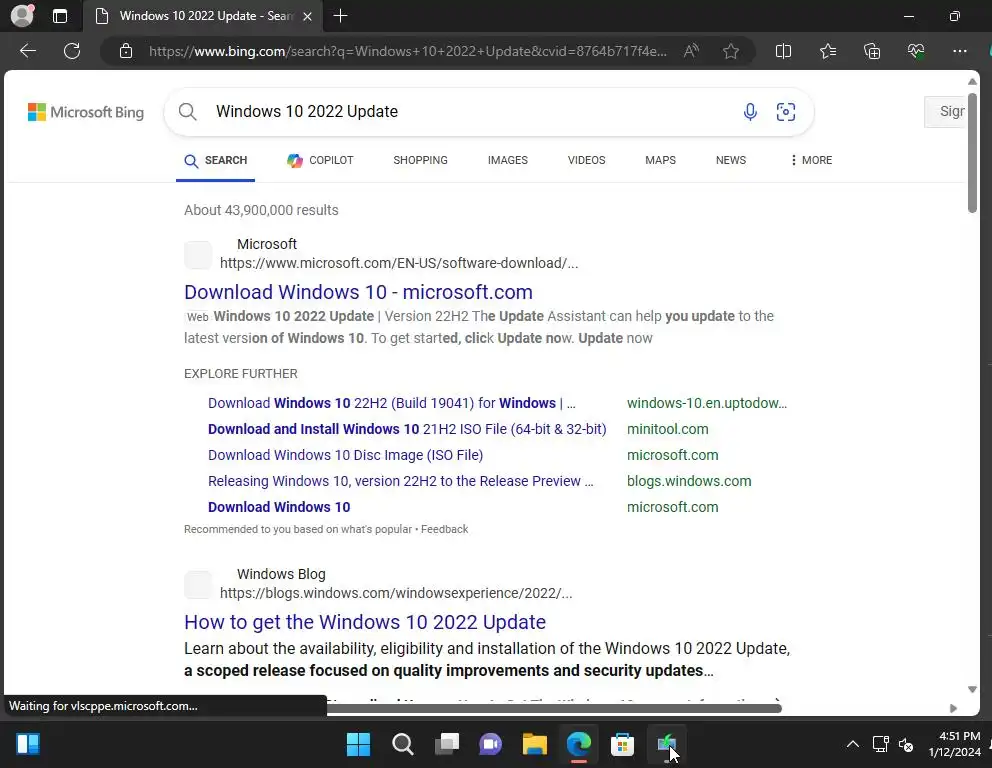Open the Edge profile avatar
992x768 pixels.
pyautogui.click(x=22, y=16)
